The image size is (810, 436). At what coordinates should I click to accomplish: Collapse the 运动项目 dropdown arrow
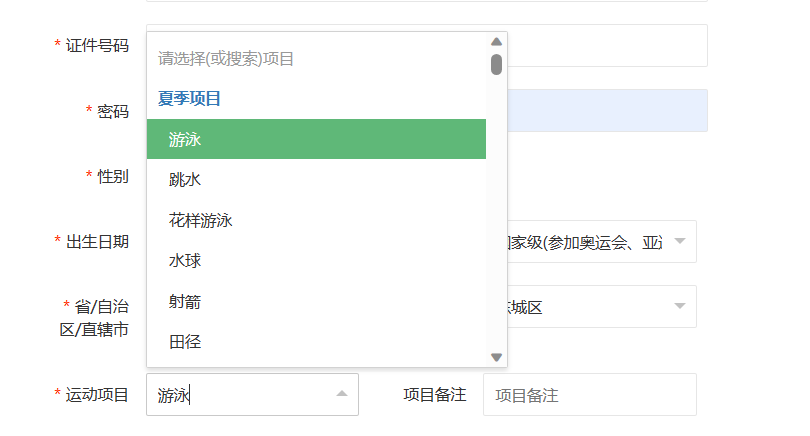(x=341, y=394)
